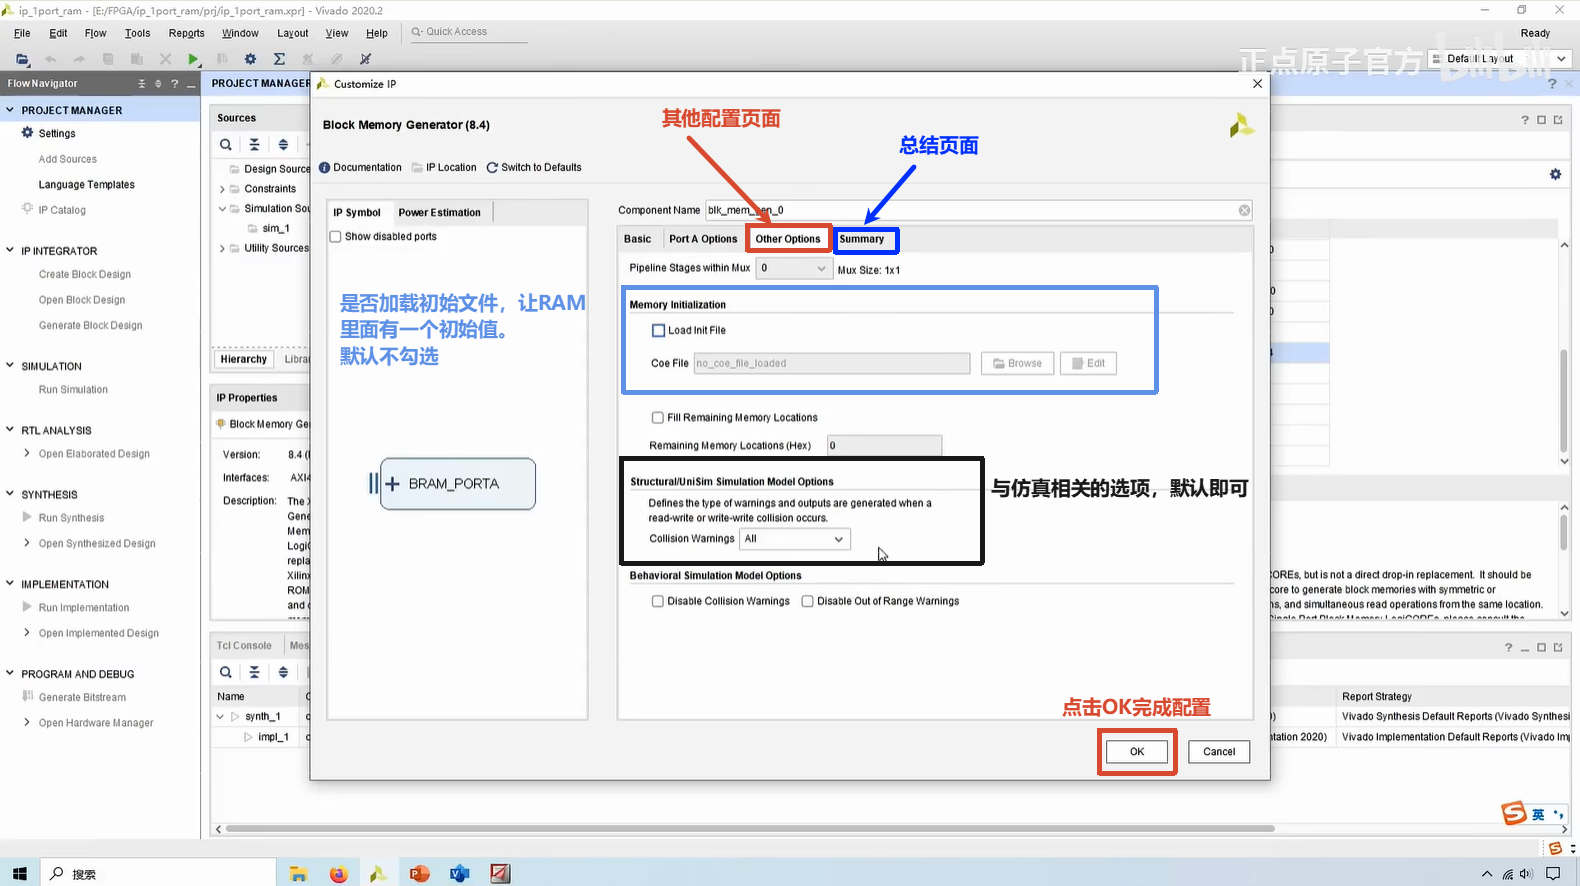Toggle Show disabled ports checkbox
Image resolution: width=1580 pixels, height=886 pixels.
[336, 237]
